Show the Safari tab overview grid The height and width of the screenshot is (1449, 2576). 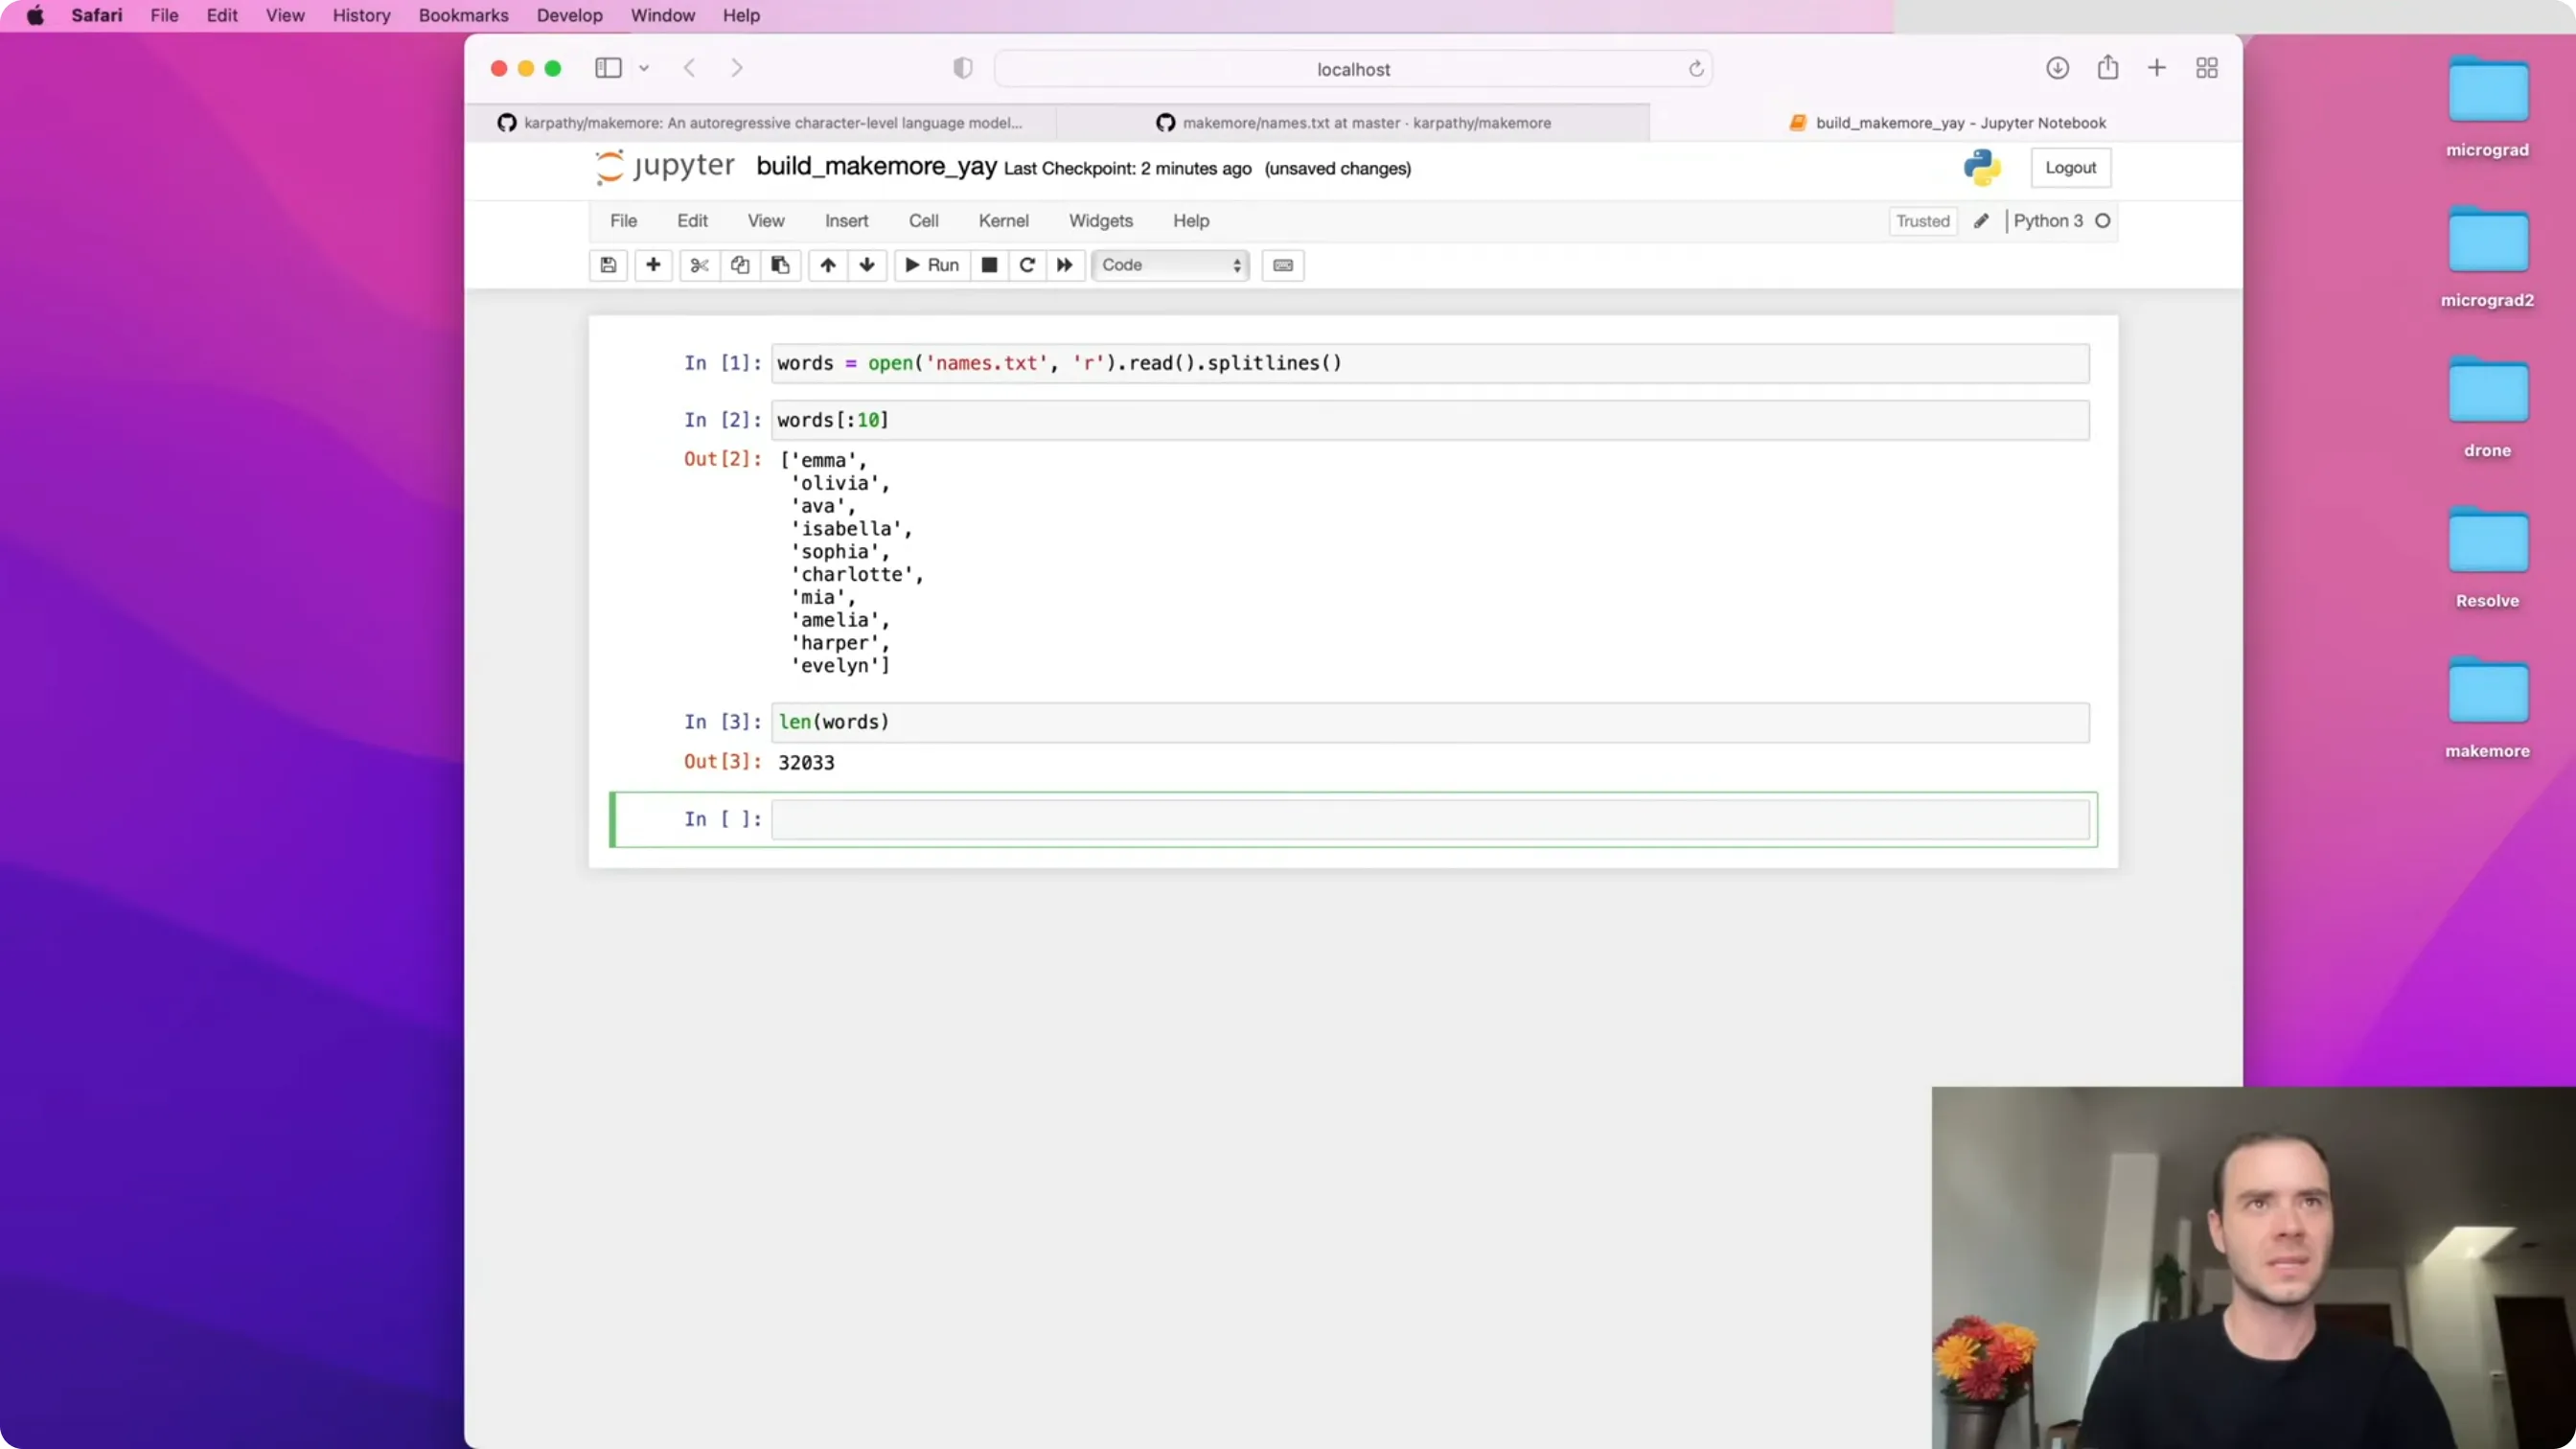2207,68
